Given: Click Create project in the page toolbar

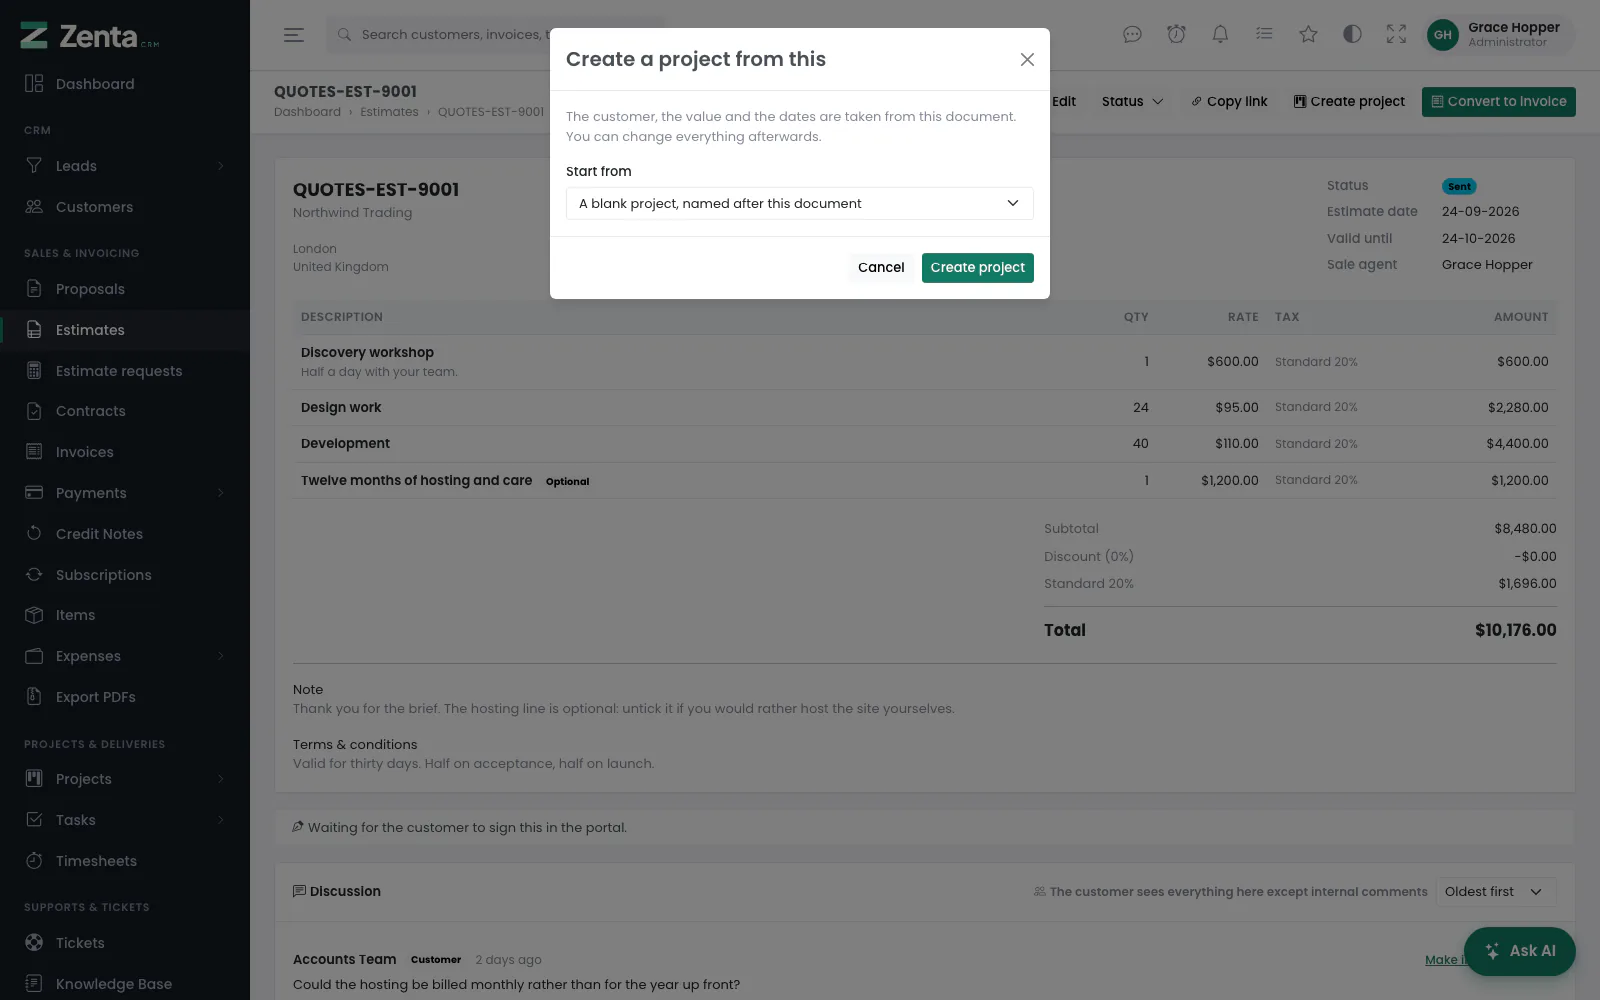Looking at the screenshot, I should tap(1349, 101).
